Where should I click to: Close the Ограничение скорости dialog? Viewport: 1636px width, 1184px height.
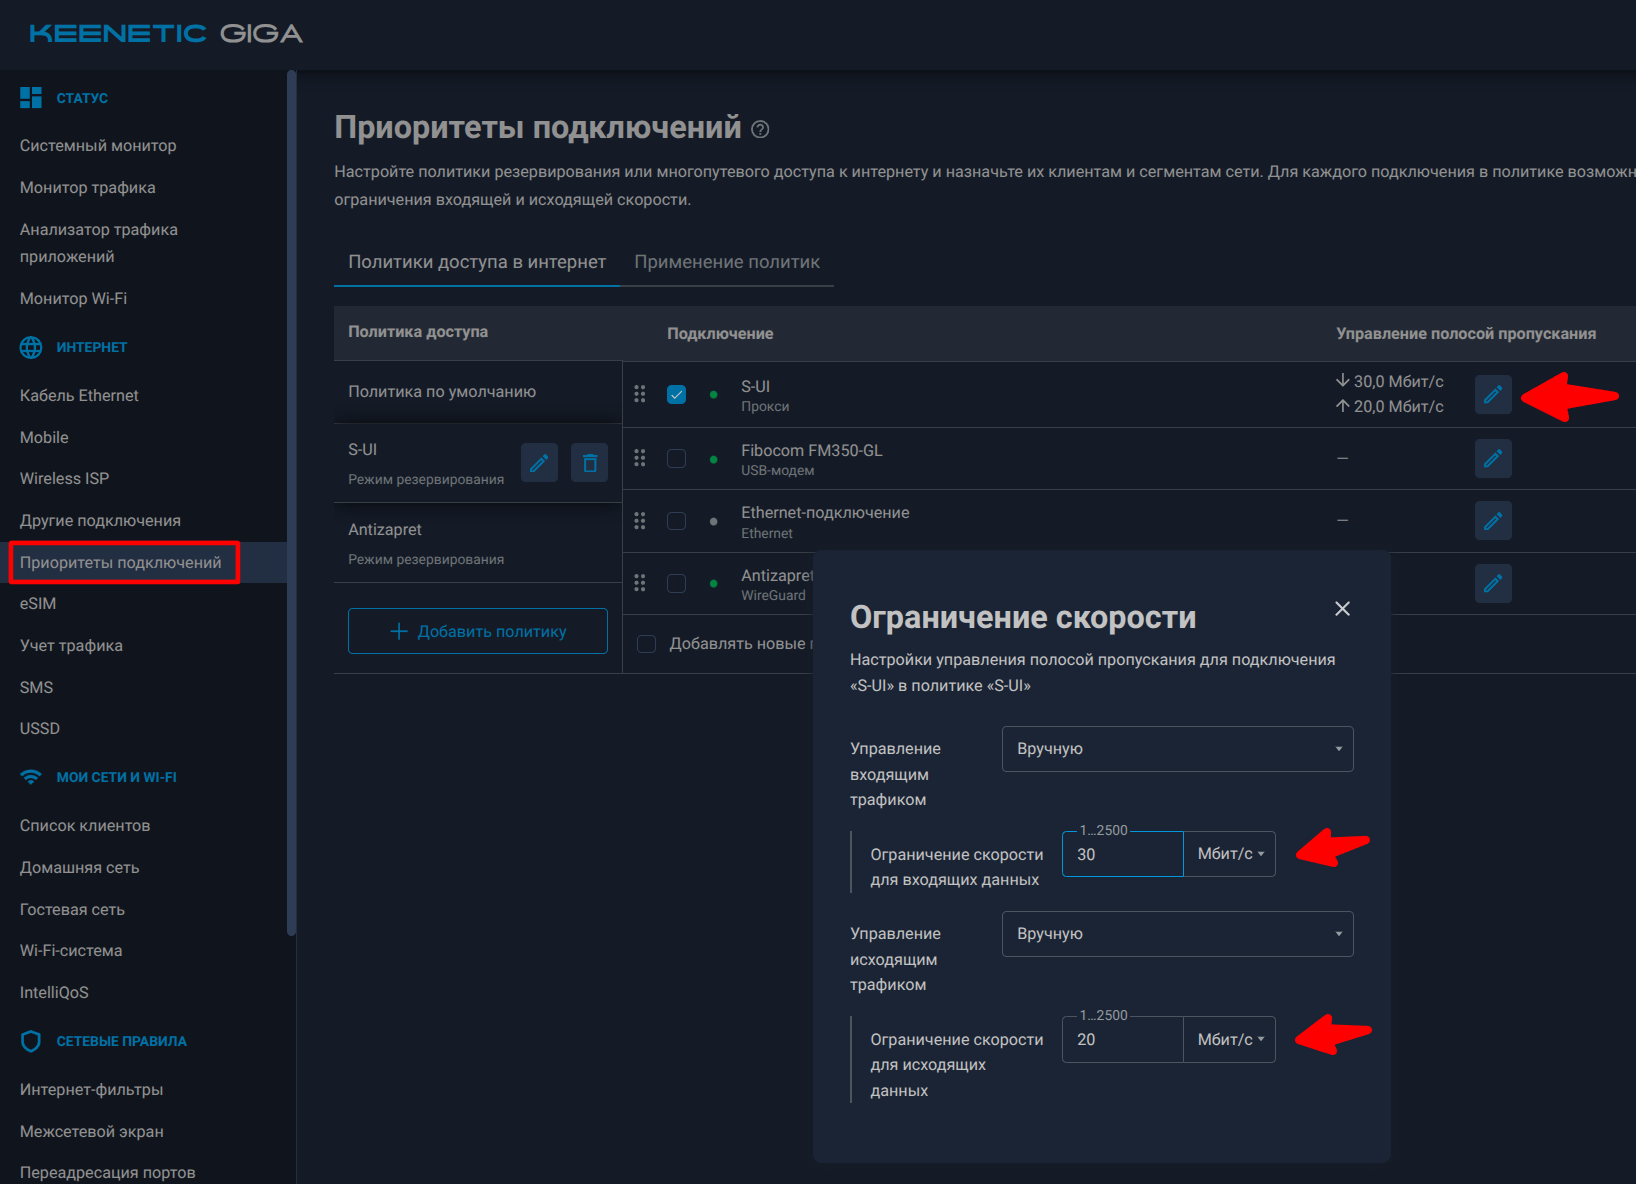(x=1342, y=609)
